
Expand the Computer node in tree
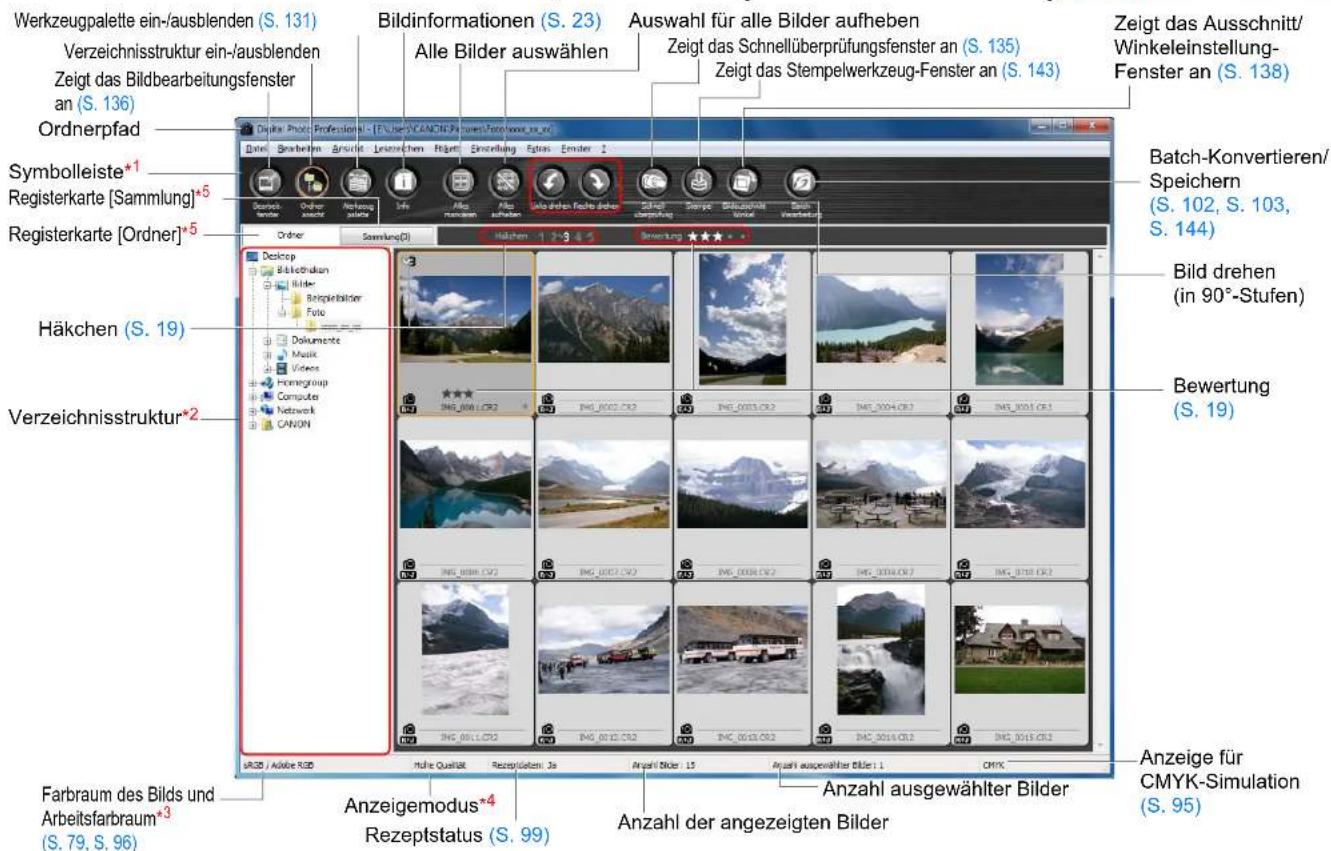coord(251,396)
